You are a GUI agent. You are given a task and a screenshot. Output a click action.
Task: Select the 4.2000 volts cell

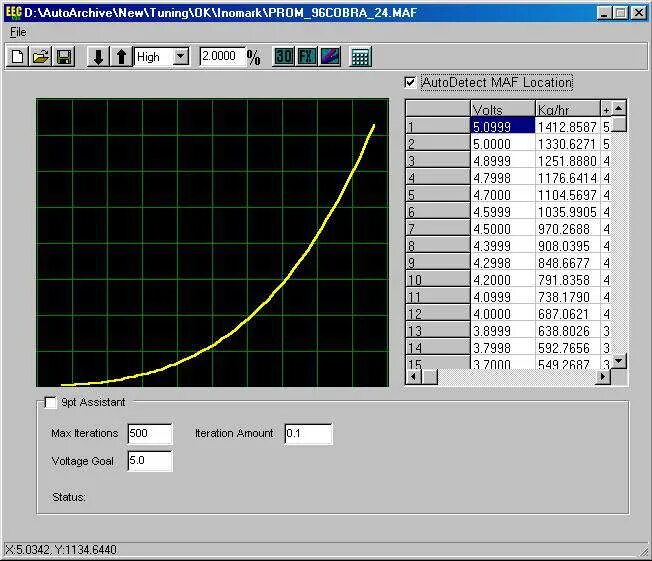tap(503, 279)
